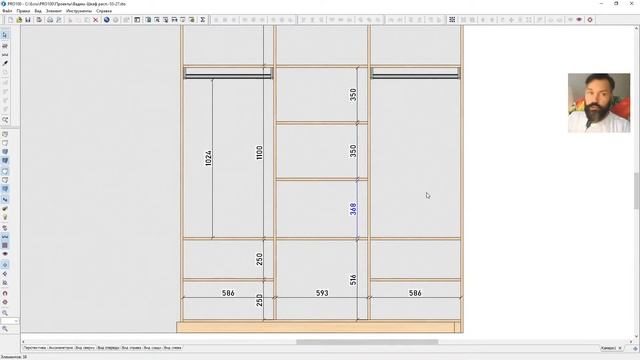Select the 516 dimension label

click(x=353, y=280)
